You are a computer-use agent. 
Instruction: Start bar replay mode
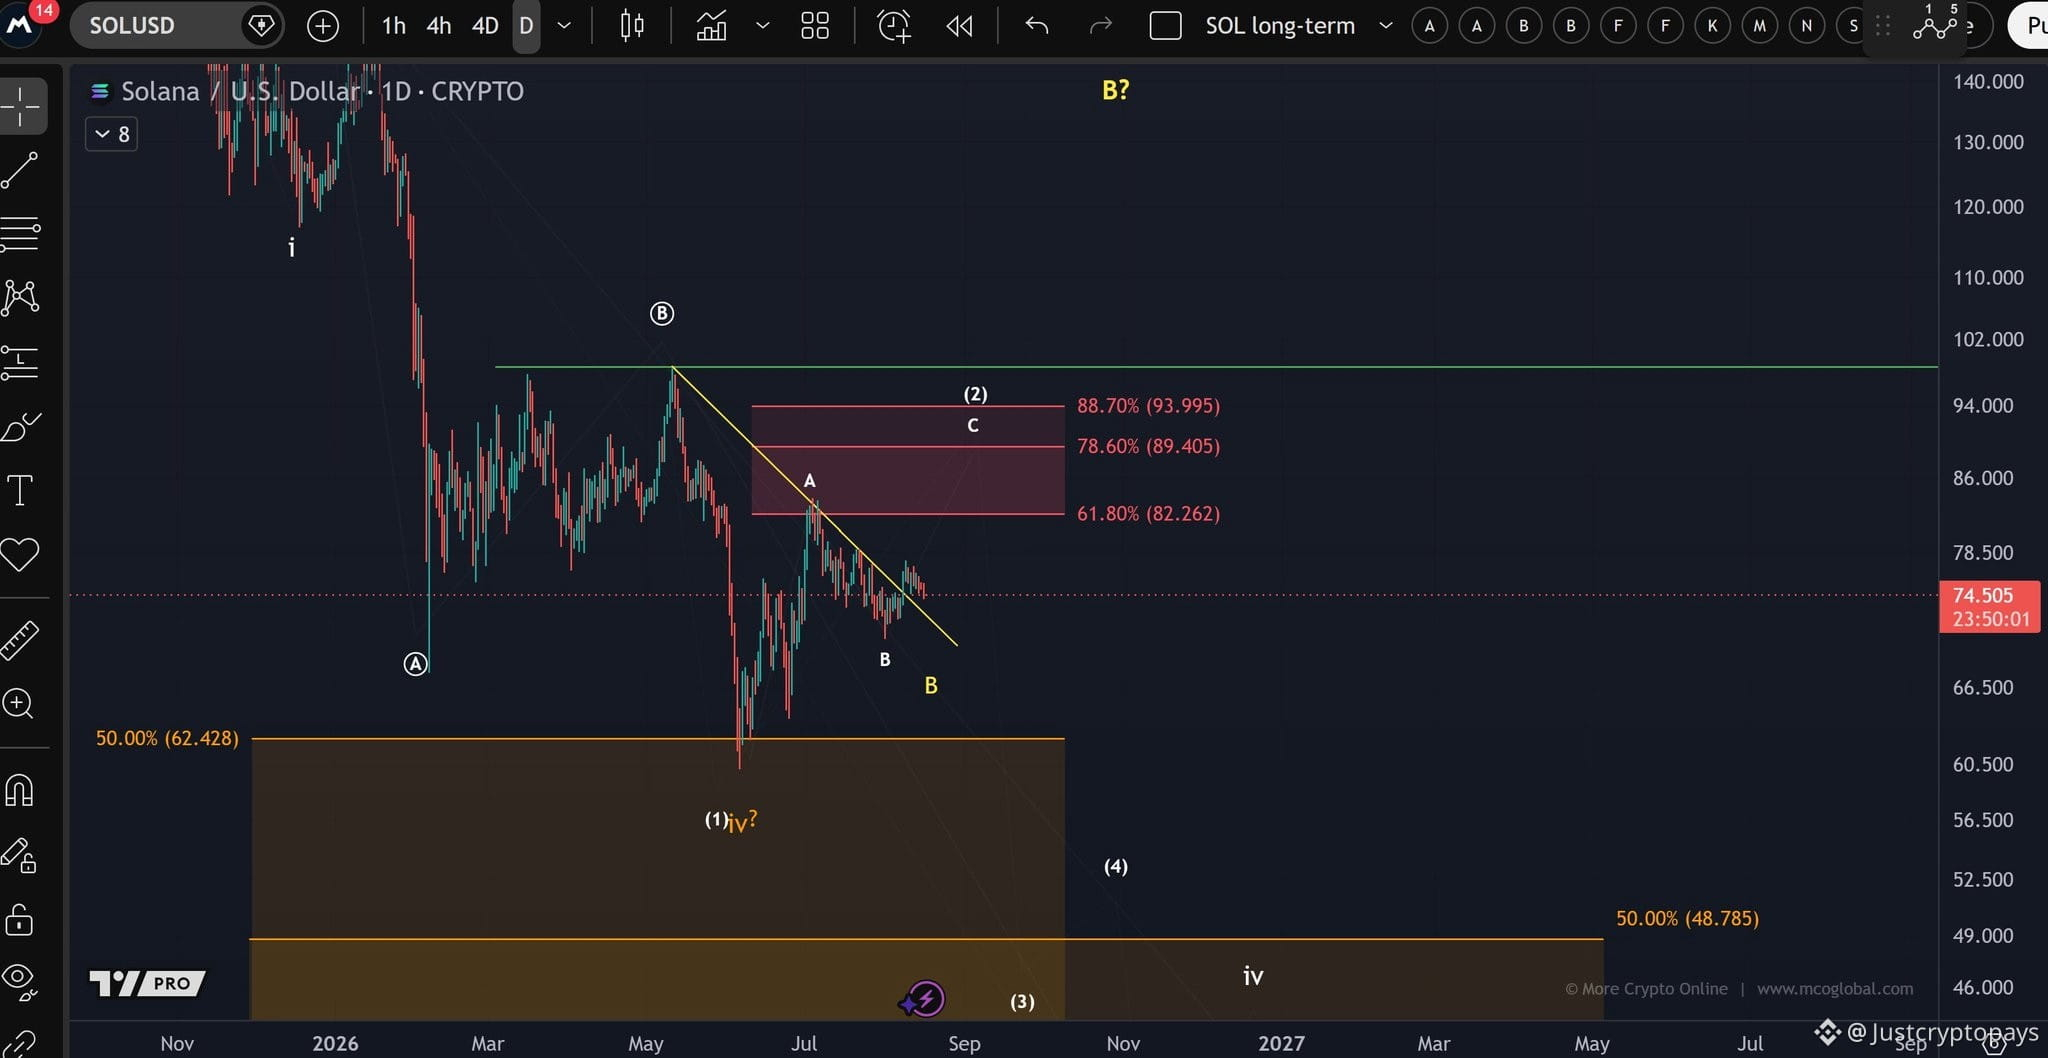[959, 26]
